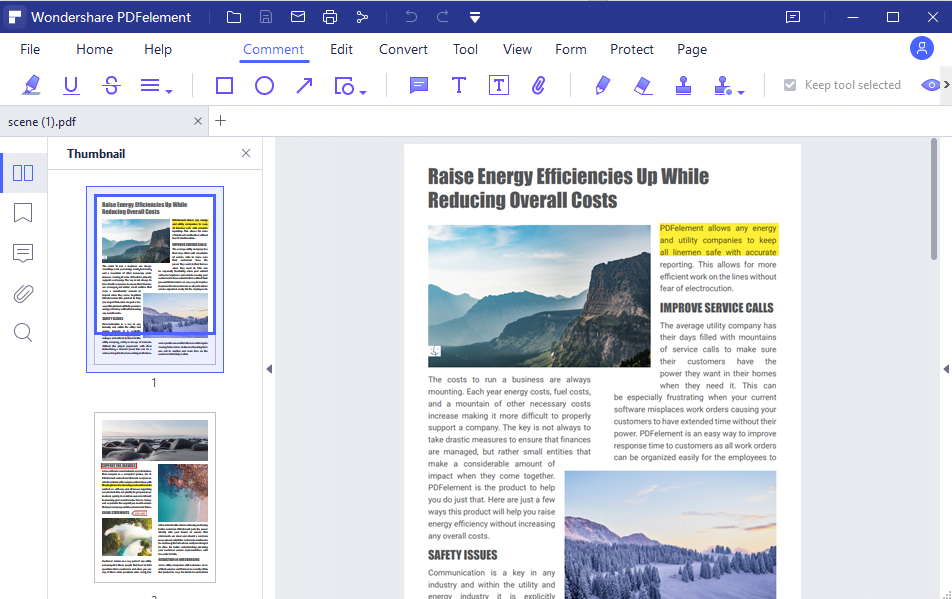Viewport: 952px width, 599px height.
Task: Open the File menu
Action: click(30, 49)
